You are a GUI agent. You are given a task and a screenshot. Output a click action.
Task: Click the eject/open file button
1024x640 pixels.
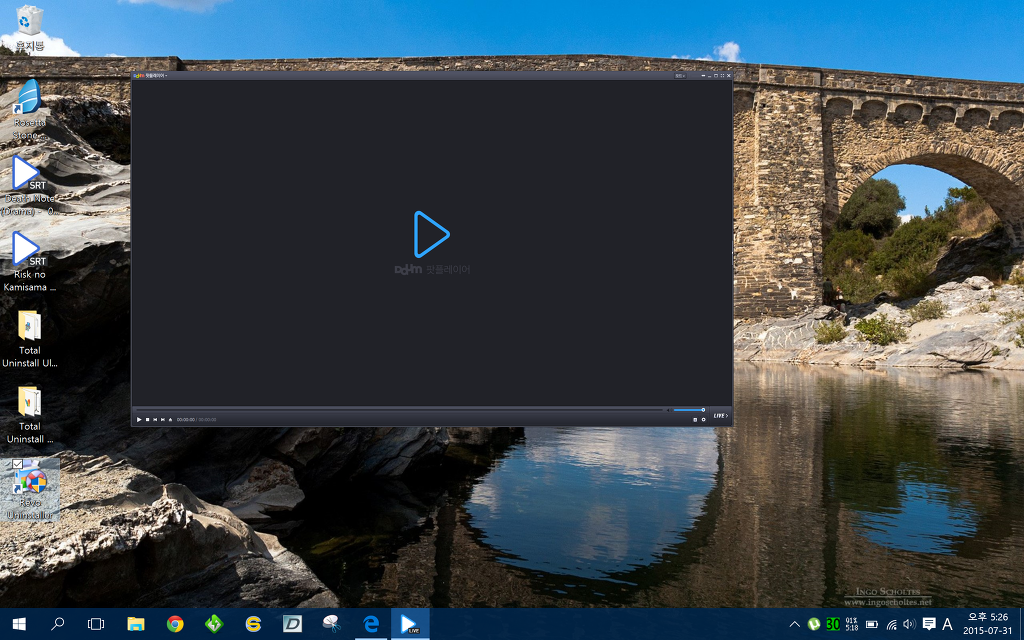coord(170,419)
